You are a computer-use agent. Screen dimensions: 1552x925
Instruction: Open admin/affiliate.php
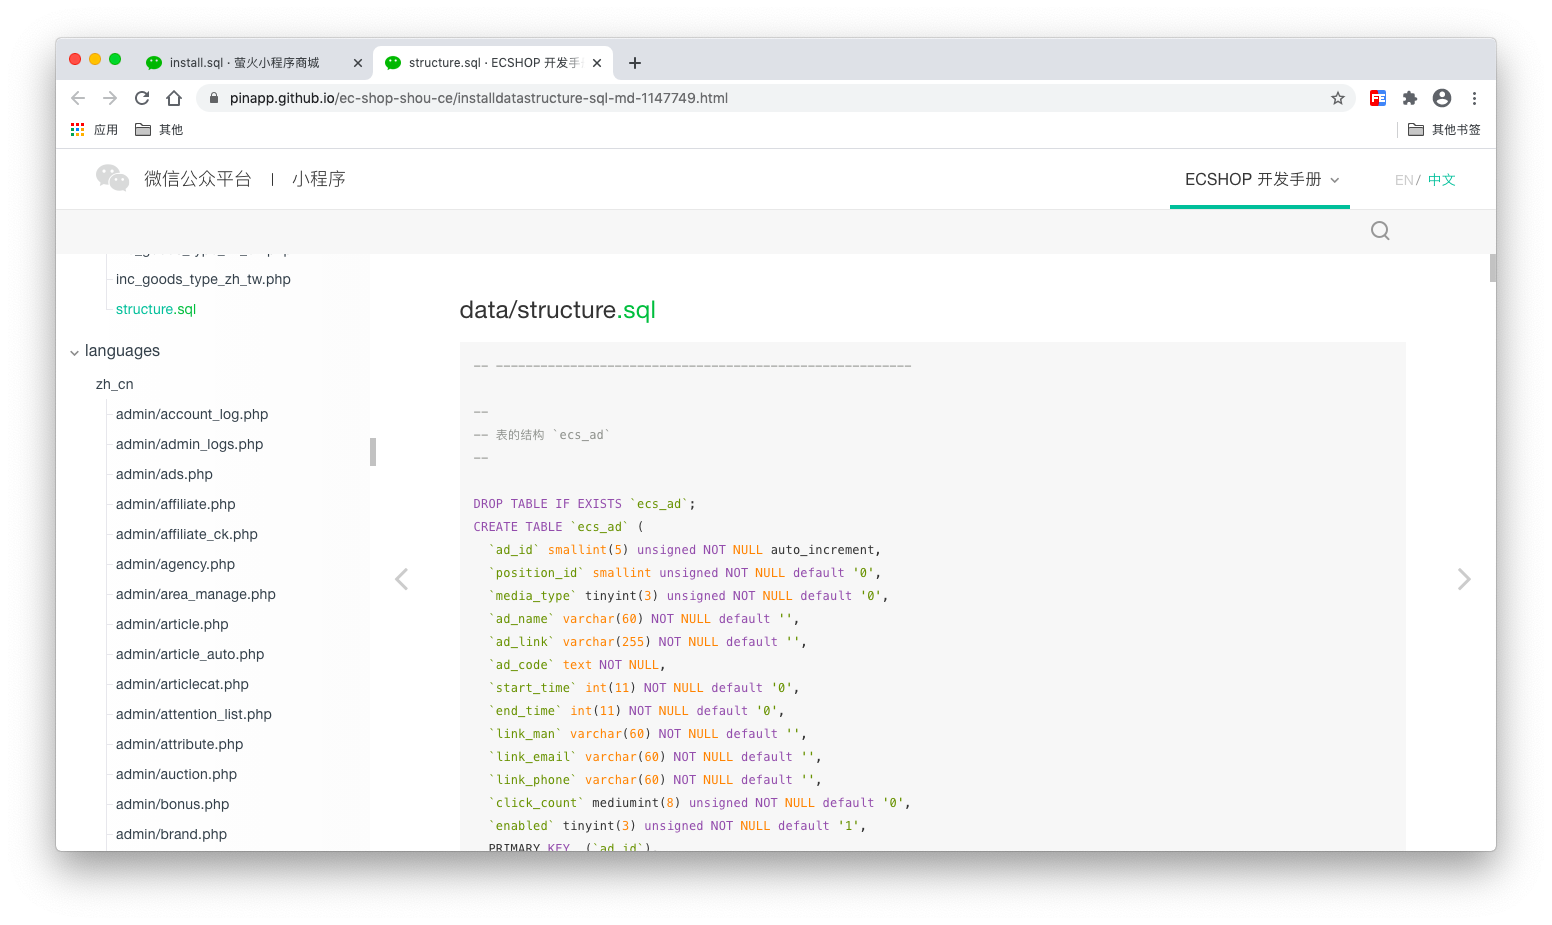[x=176, y=504]
